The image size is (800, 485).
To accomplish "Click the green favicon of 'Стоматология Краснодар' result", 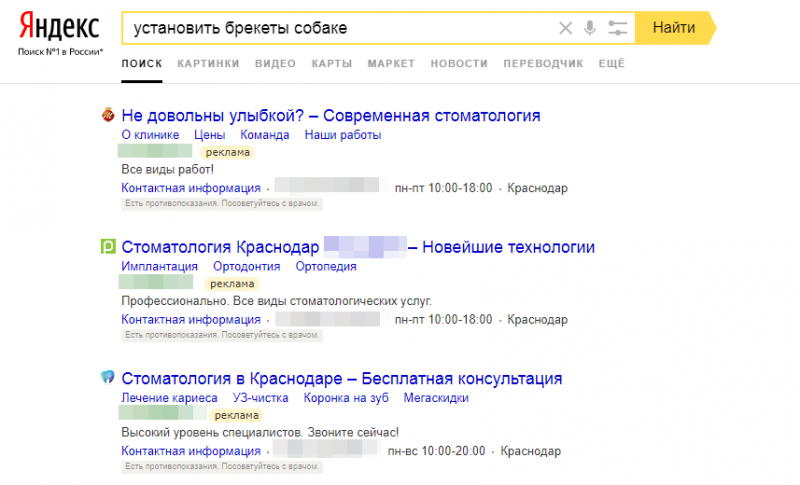I will tap(108, 246).
